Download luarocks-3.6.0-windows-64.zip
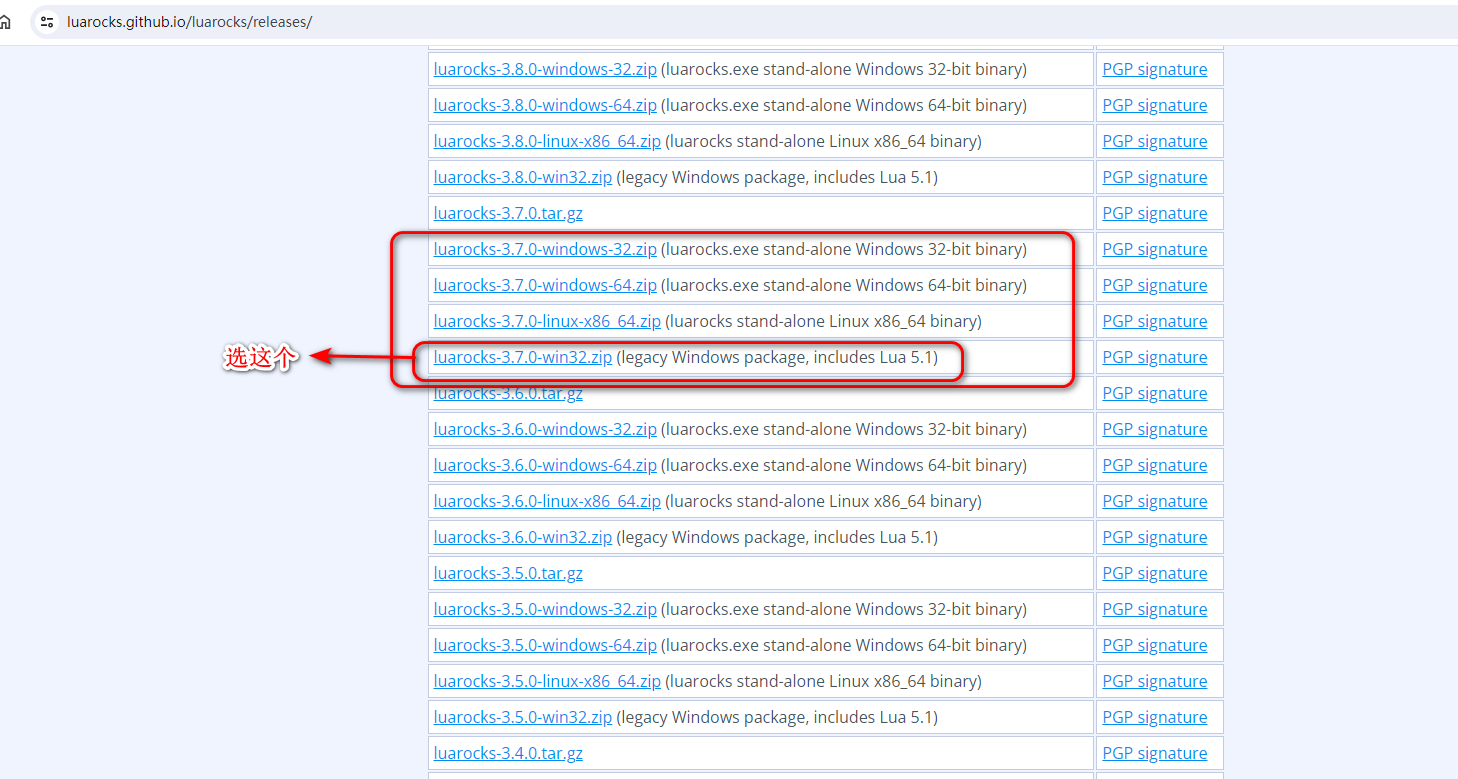The width and height of the screenshot is (1458, 779). 545,465
